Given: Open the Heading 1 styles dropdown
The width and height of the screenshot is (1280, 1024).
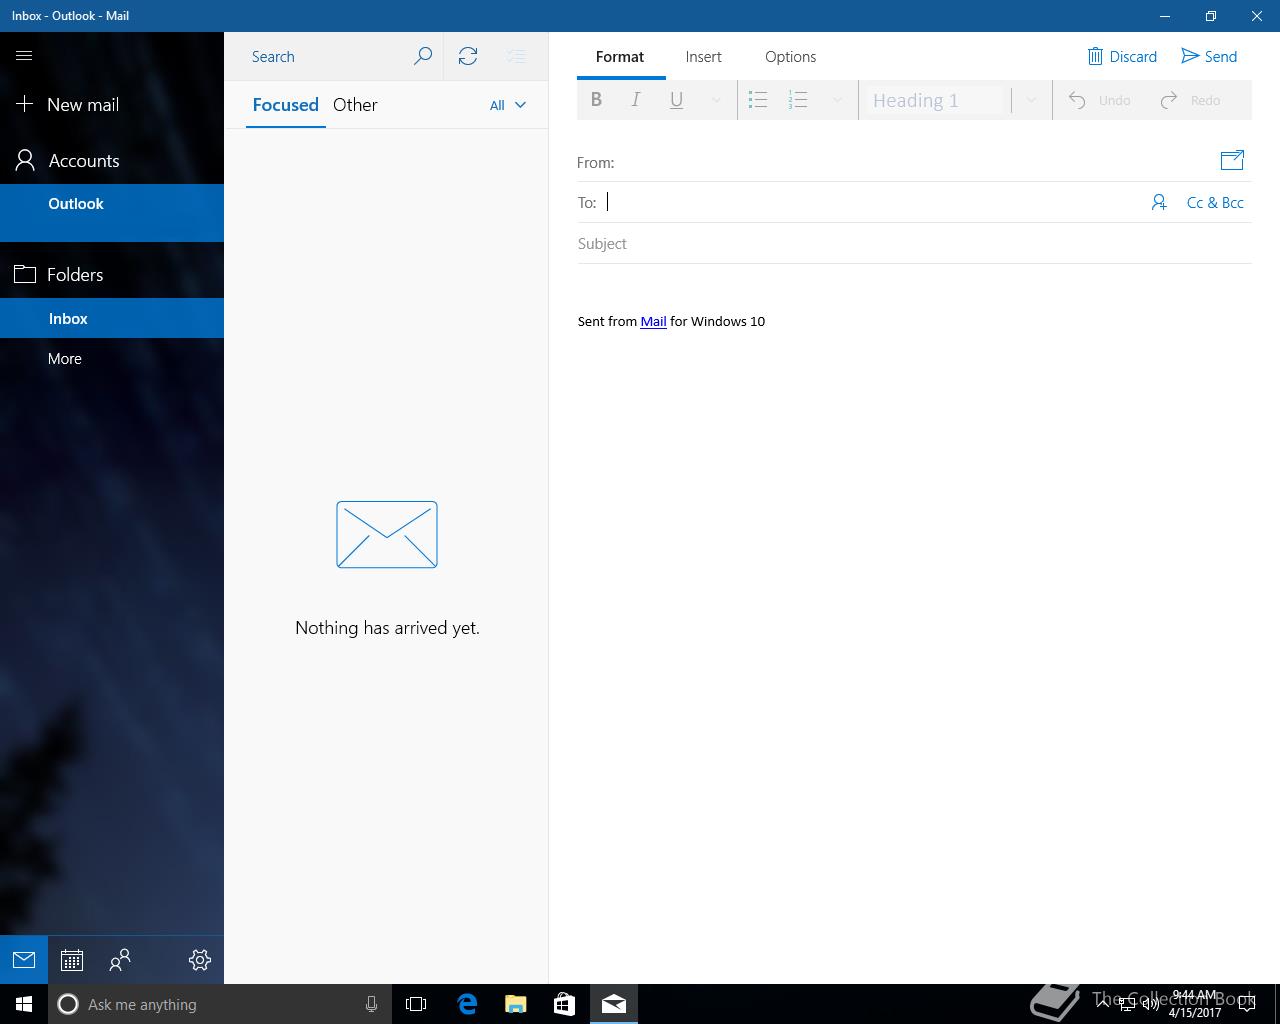Looking at the screenshot, I should 1031,100.
